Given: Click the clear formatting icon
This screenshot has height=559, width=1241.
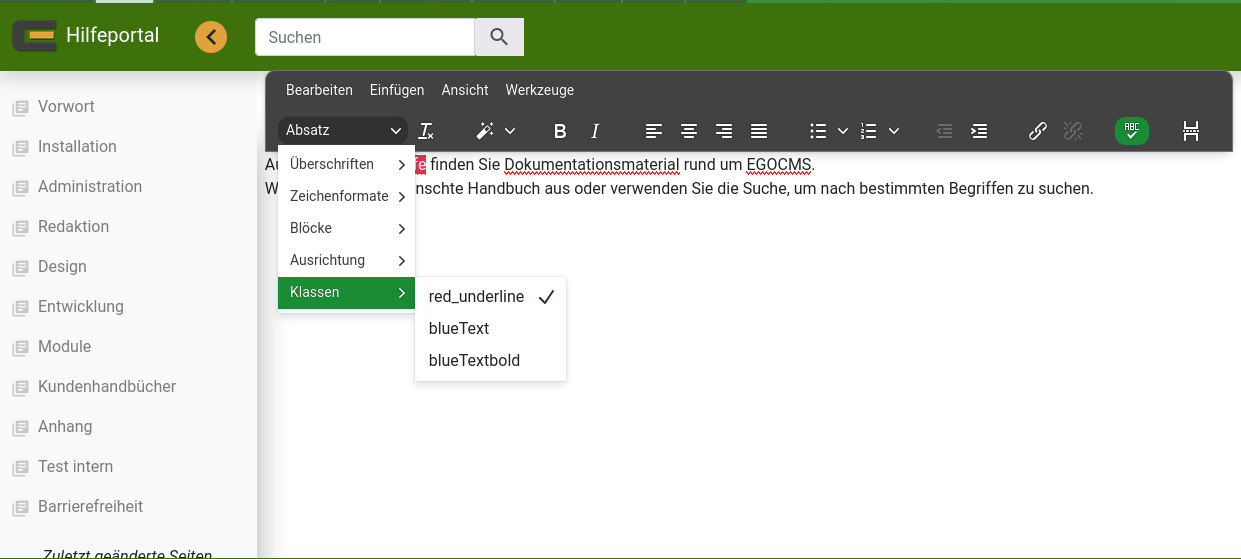Looking at the screenshot, I should (426, 131).
